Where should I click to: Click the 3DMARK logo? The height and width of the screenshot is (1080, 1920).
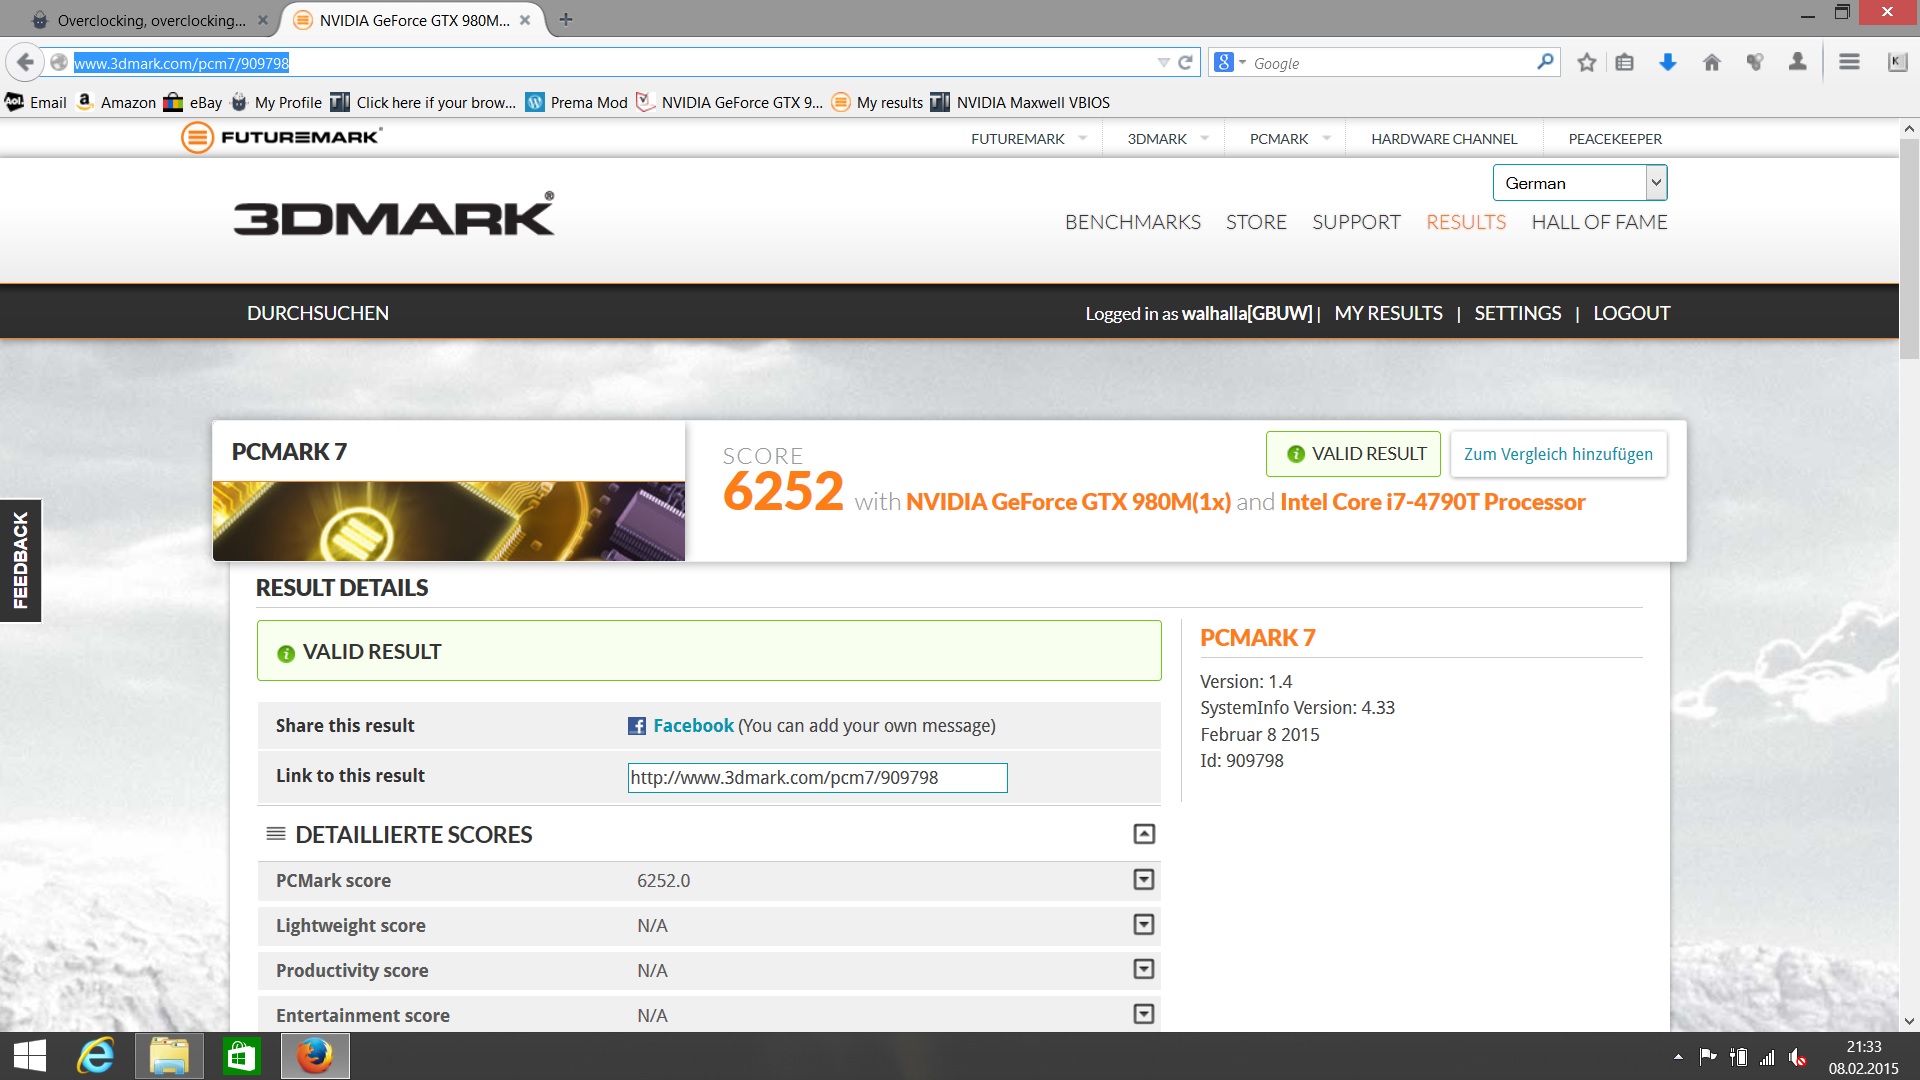(394, 214)
